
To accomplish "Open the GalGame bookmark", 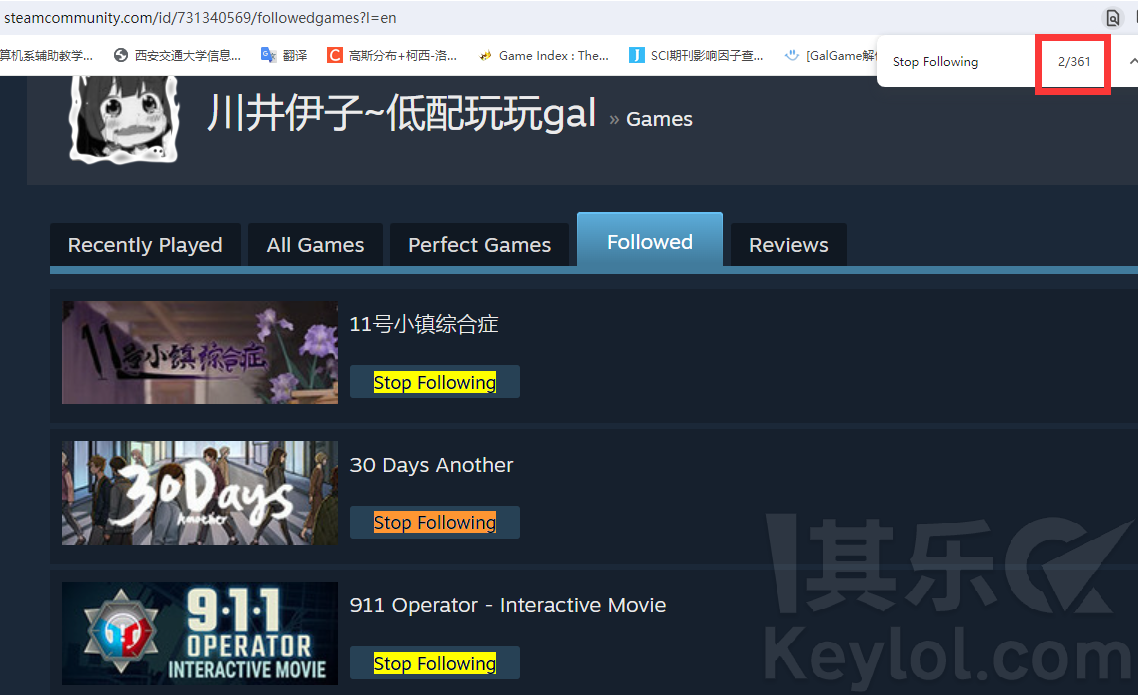I will coord(830,55).
